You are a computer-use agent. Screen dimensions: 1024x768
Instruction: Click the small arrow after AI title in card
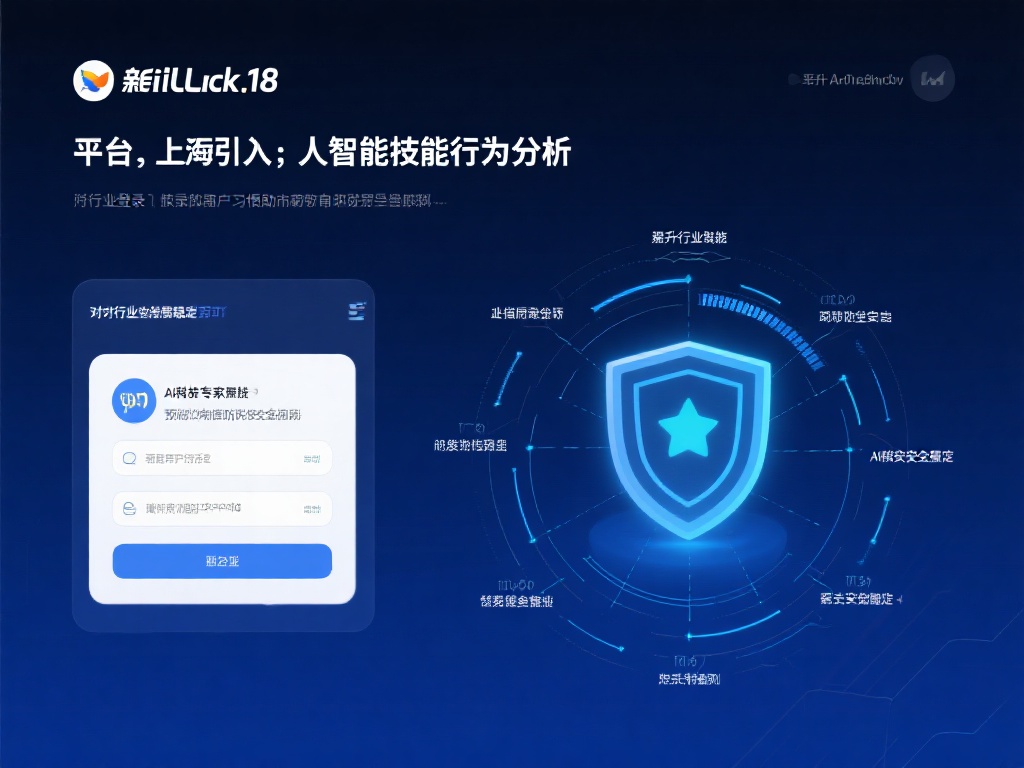[256, 392]
